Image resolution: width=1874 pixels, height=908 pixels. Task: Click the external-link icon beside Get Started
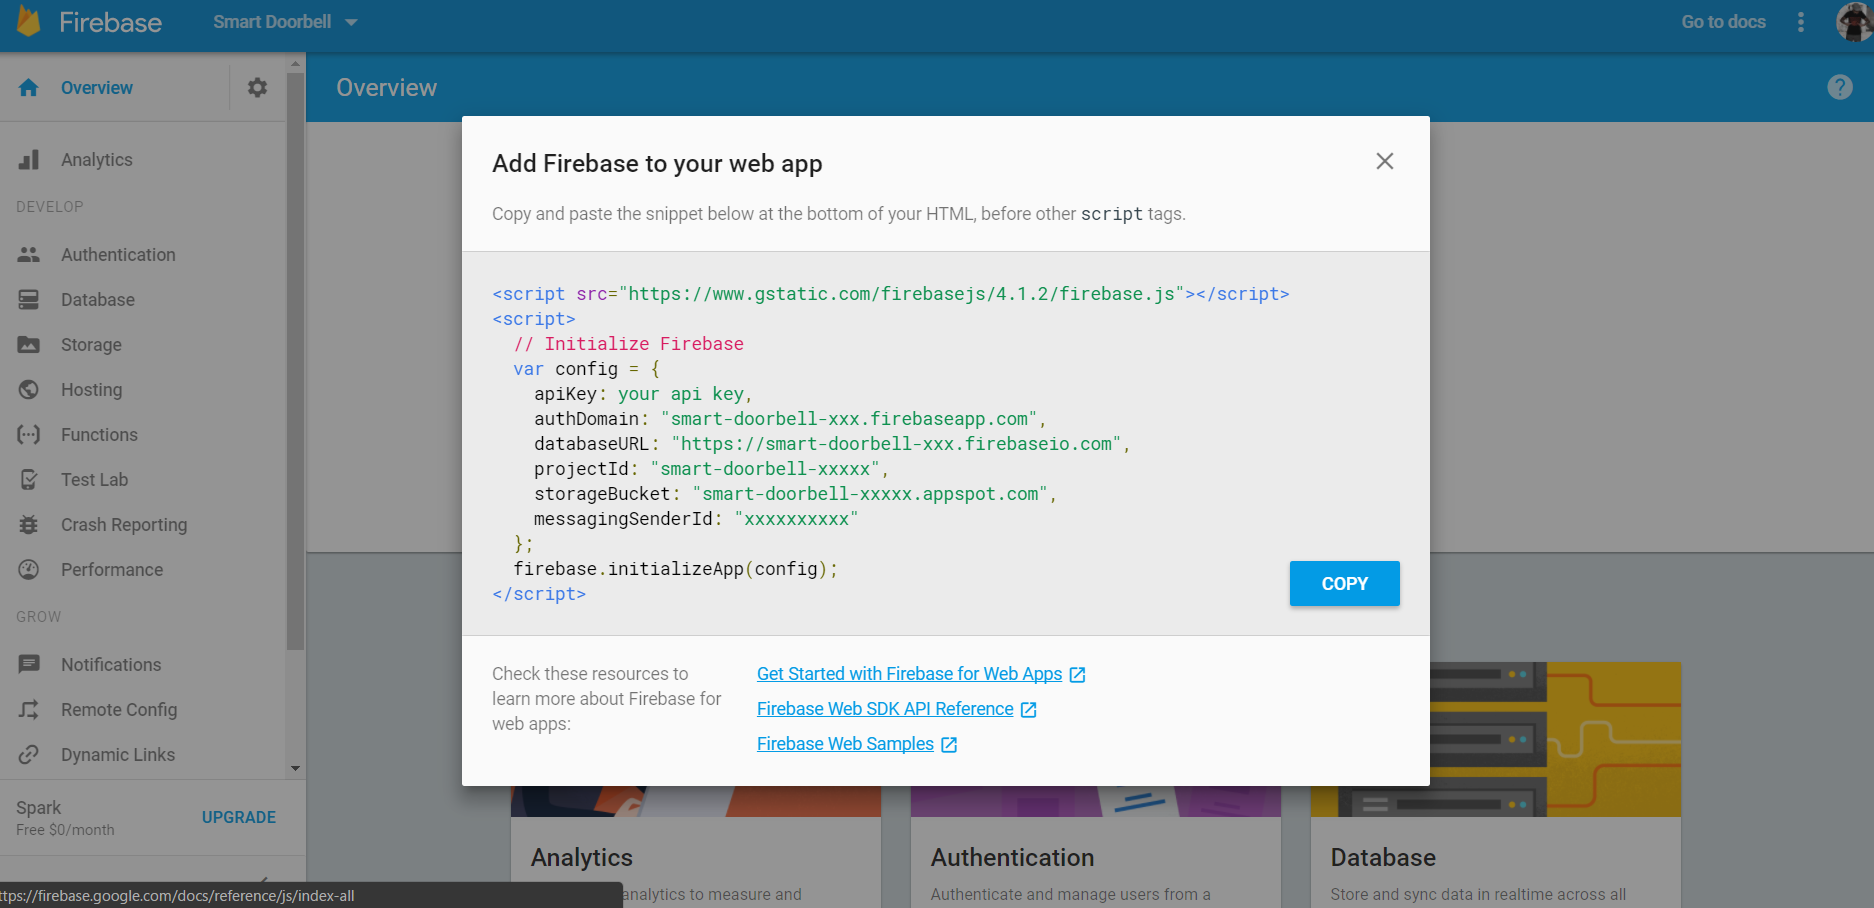pos(1077,675)
